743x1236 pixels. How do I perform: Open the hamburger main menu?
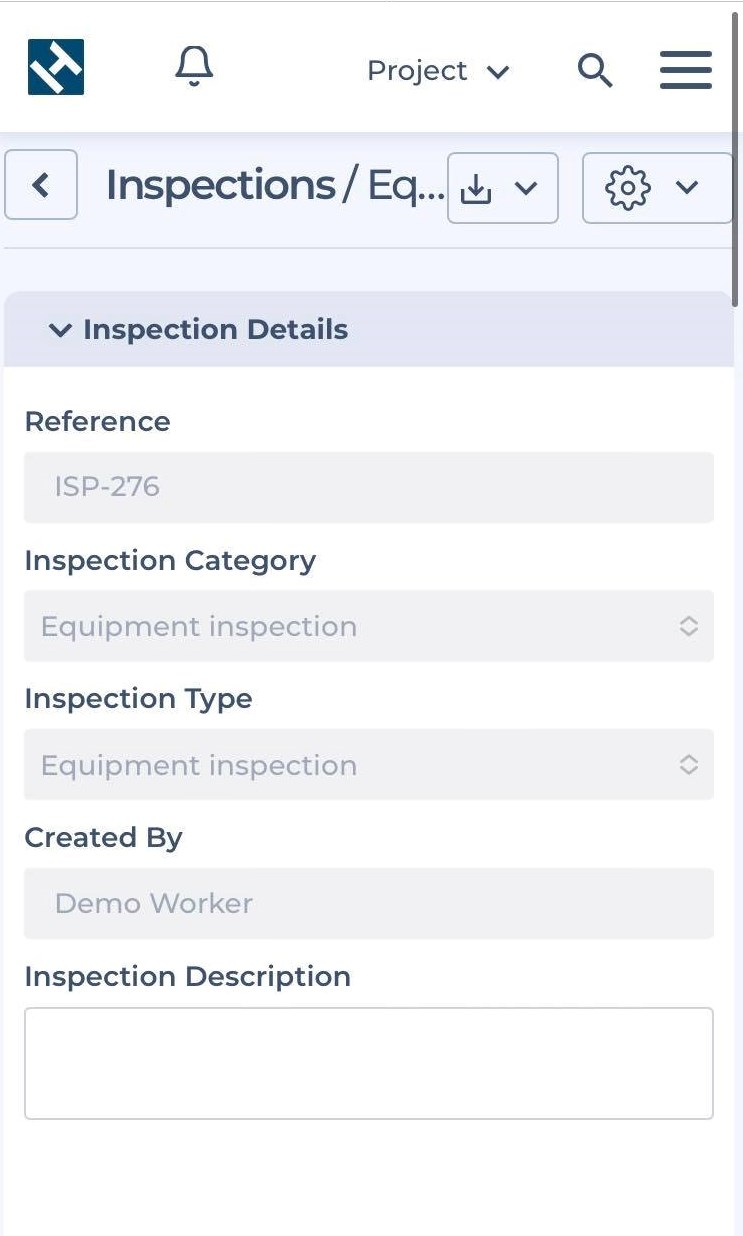[686, 70]
